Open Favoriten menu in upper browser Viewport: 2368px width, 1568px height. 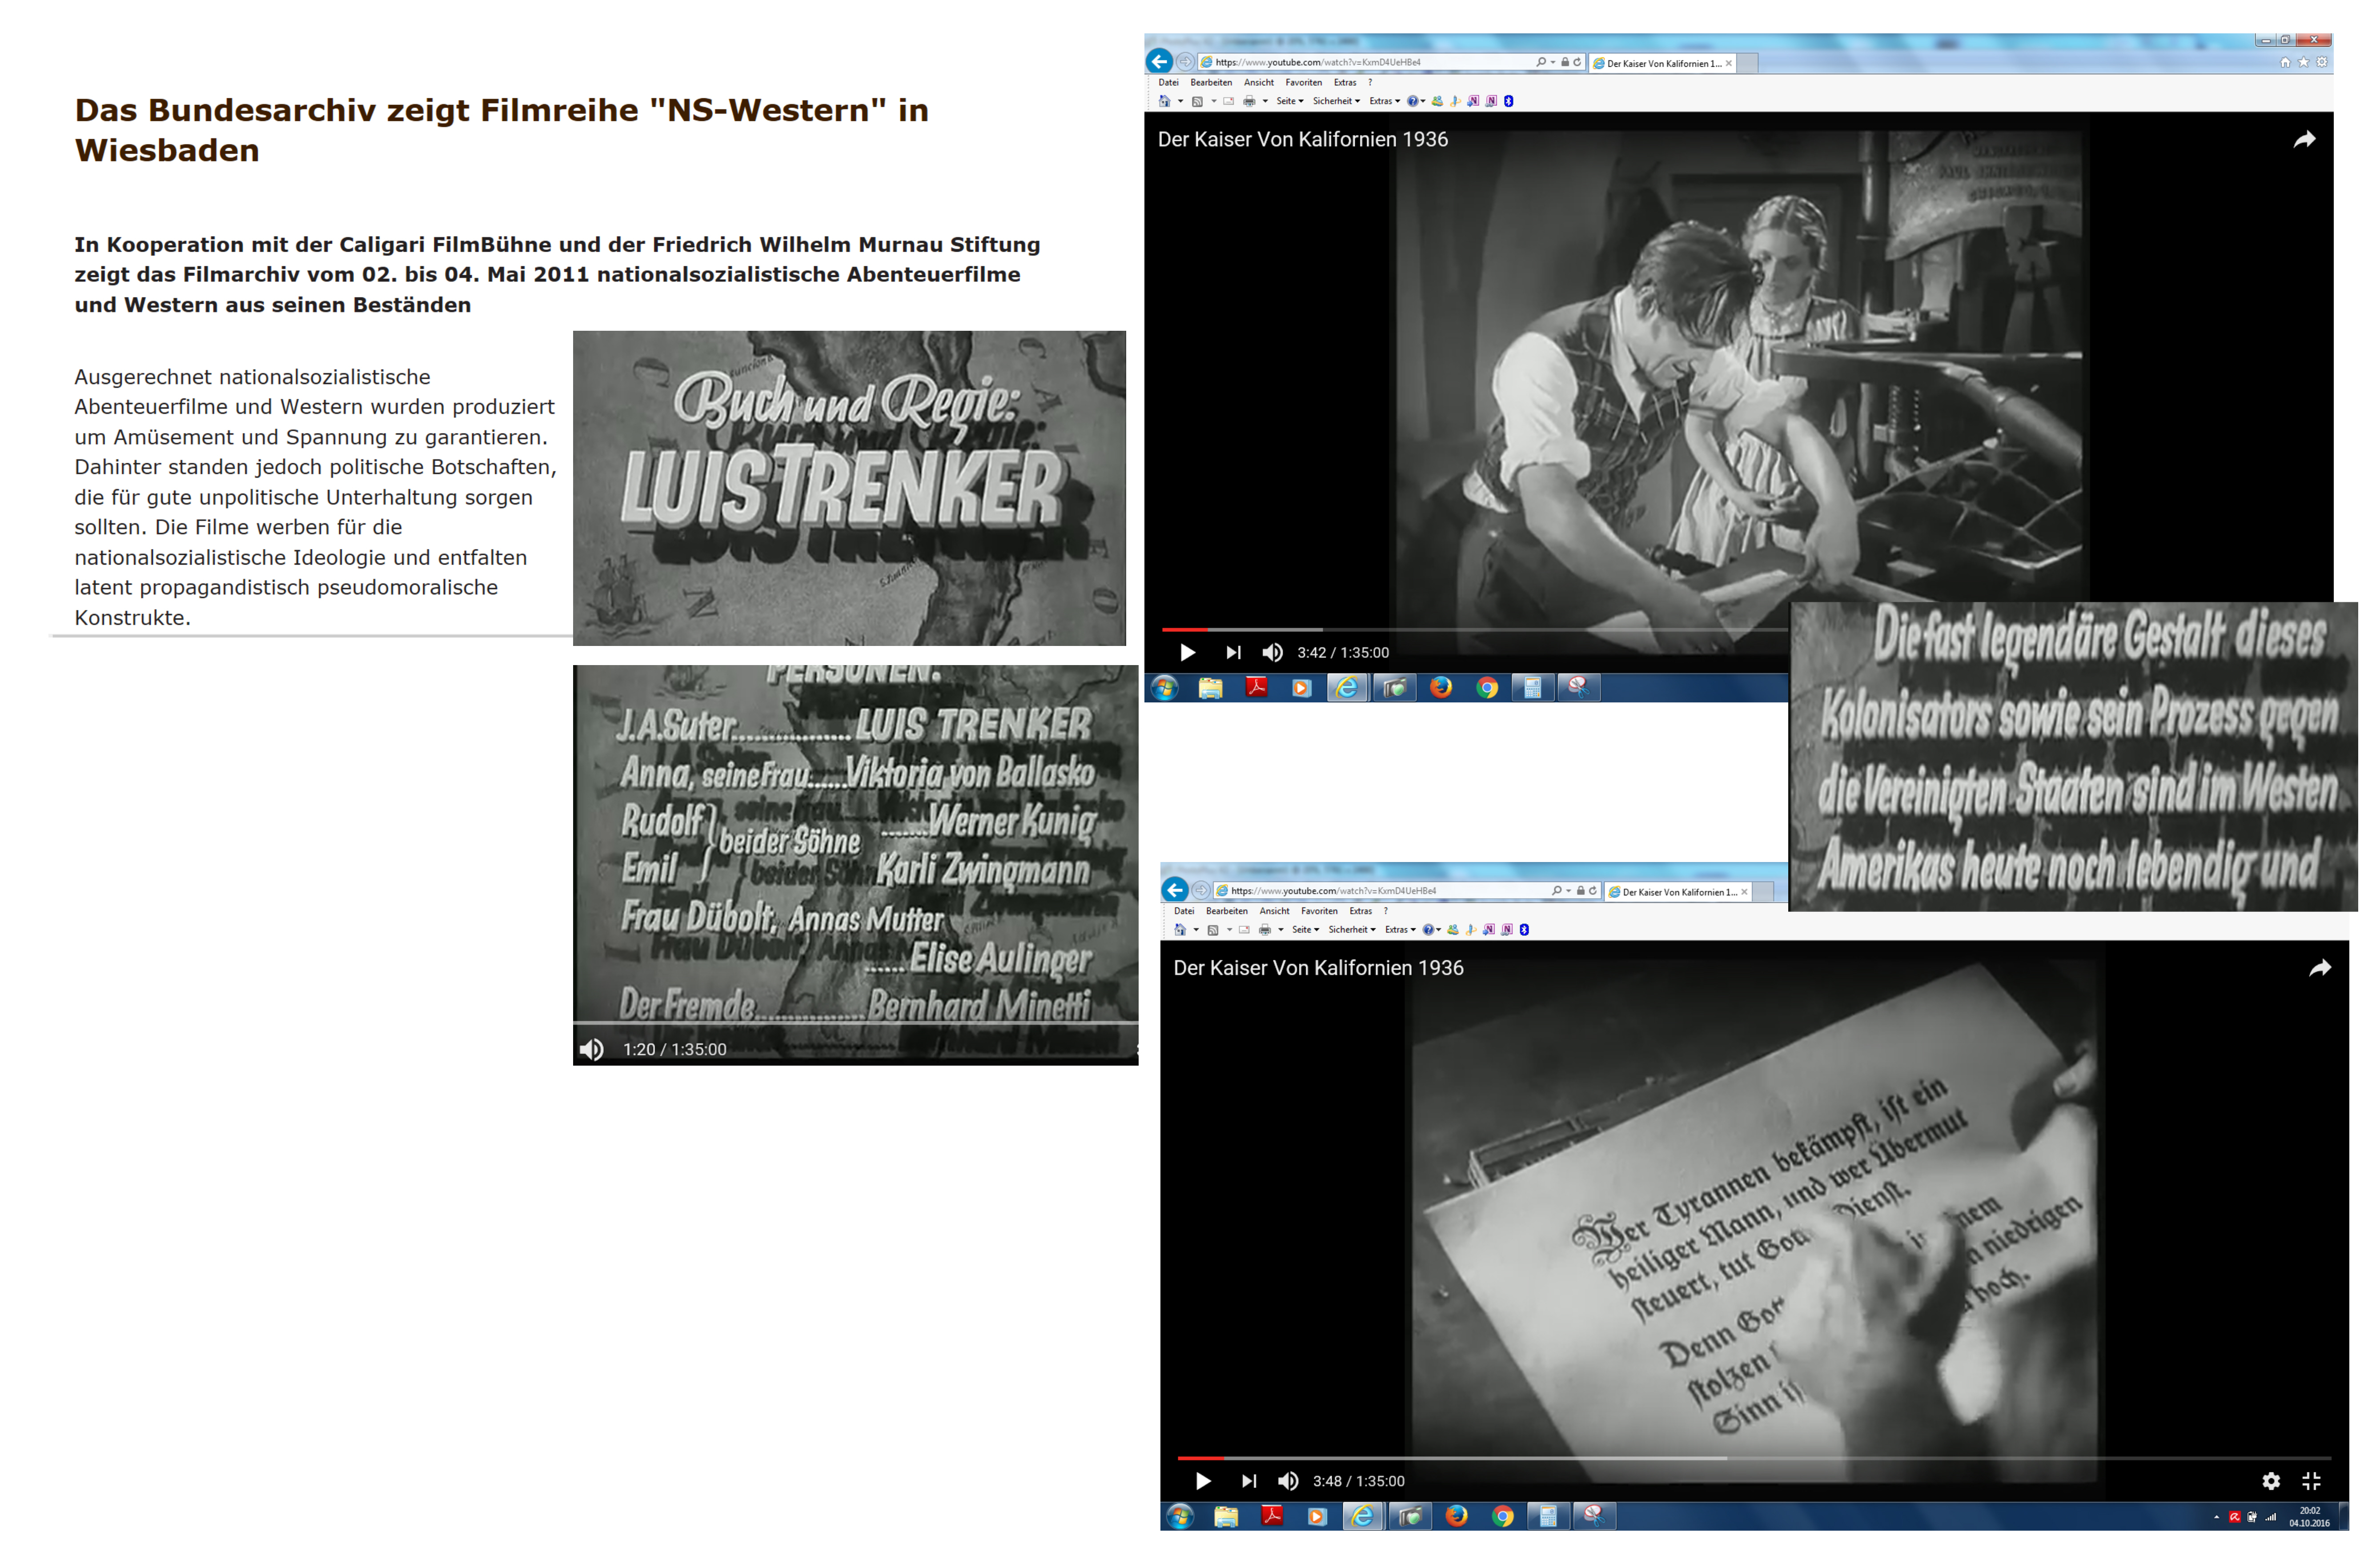(1303, 83)
